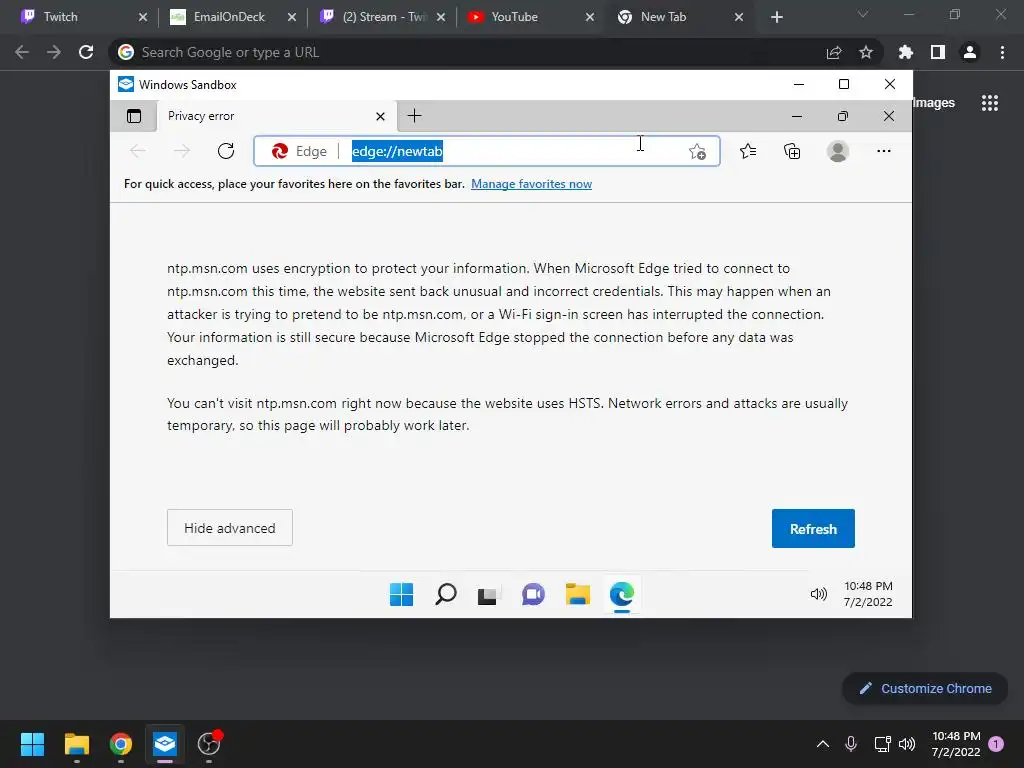Viewport: 1024px width, 768px height.
Task: Open Manage favorites now link
Action: [531, 184]
